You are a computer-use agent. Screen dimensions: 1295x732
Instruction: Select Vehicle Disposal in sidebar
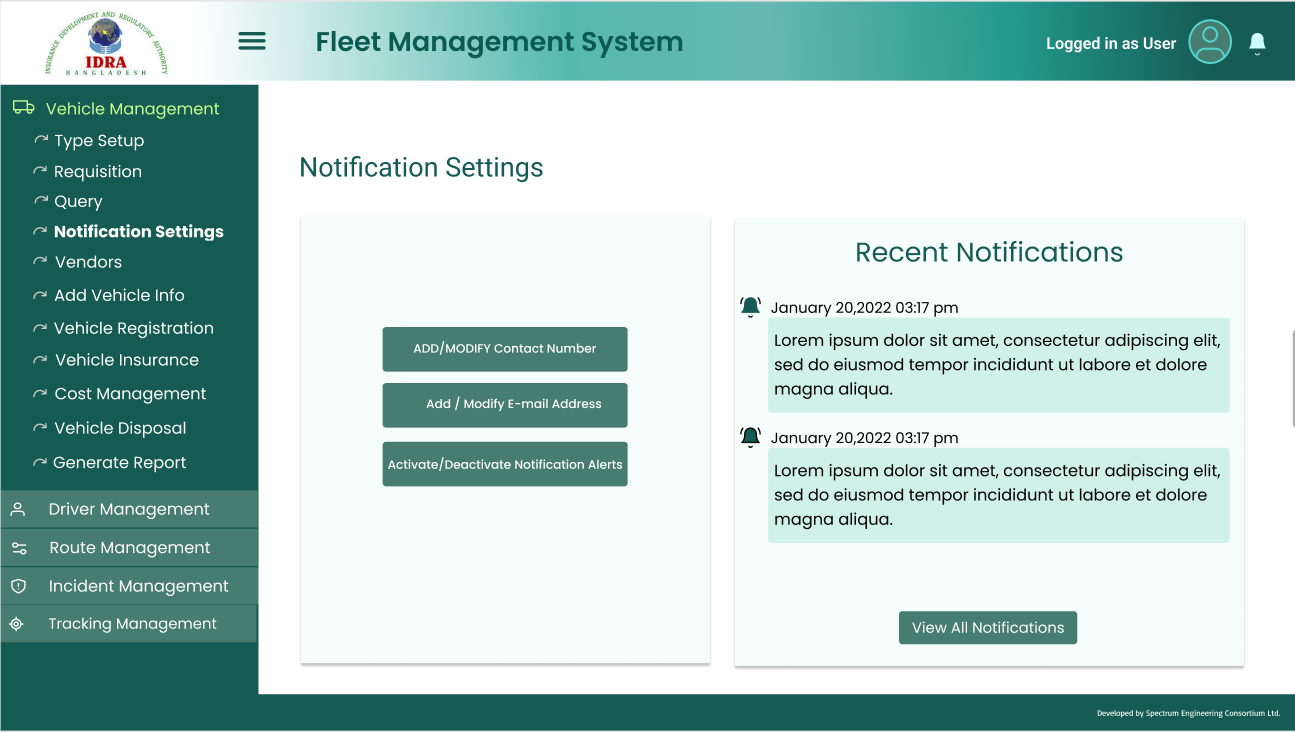pos(120,427)
